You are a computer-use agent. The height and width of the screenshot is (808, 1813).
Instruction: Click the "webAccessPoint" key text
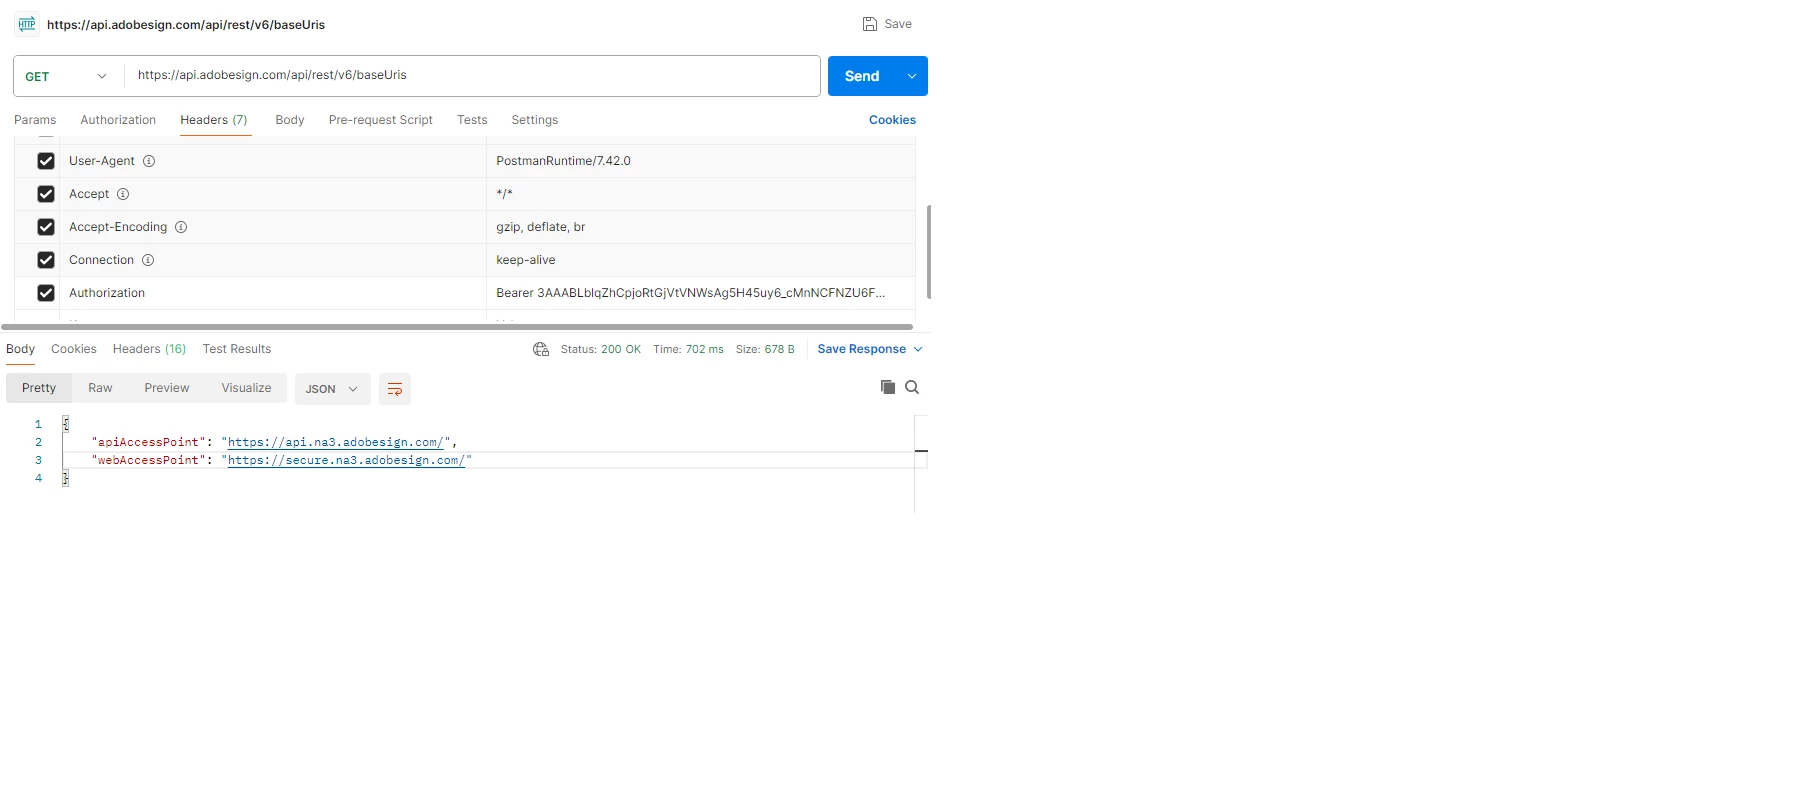click(148, 460)
